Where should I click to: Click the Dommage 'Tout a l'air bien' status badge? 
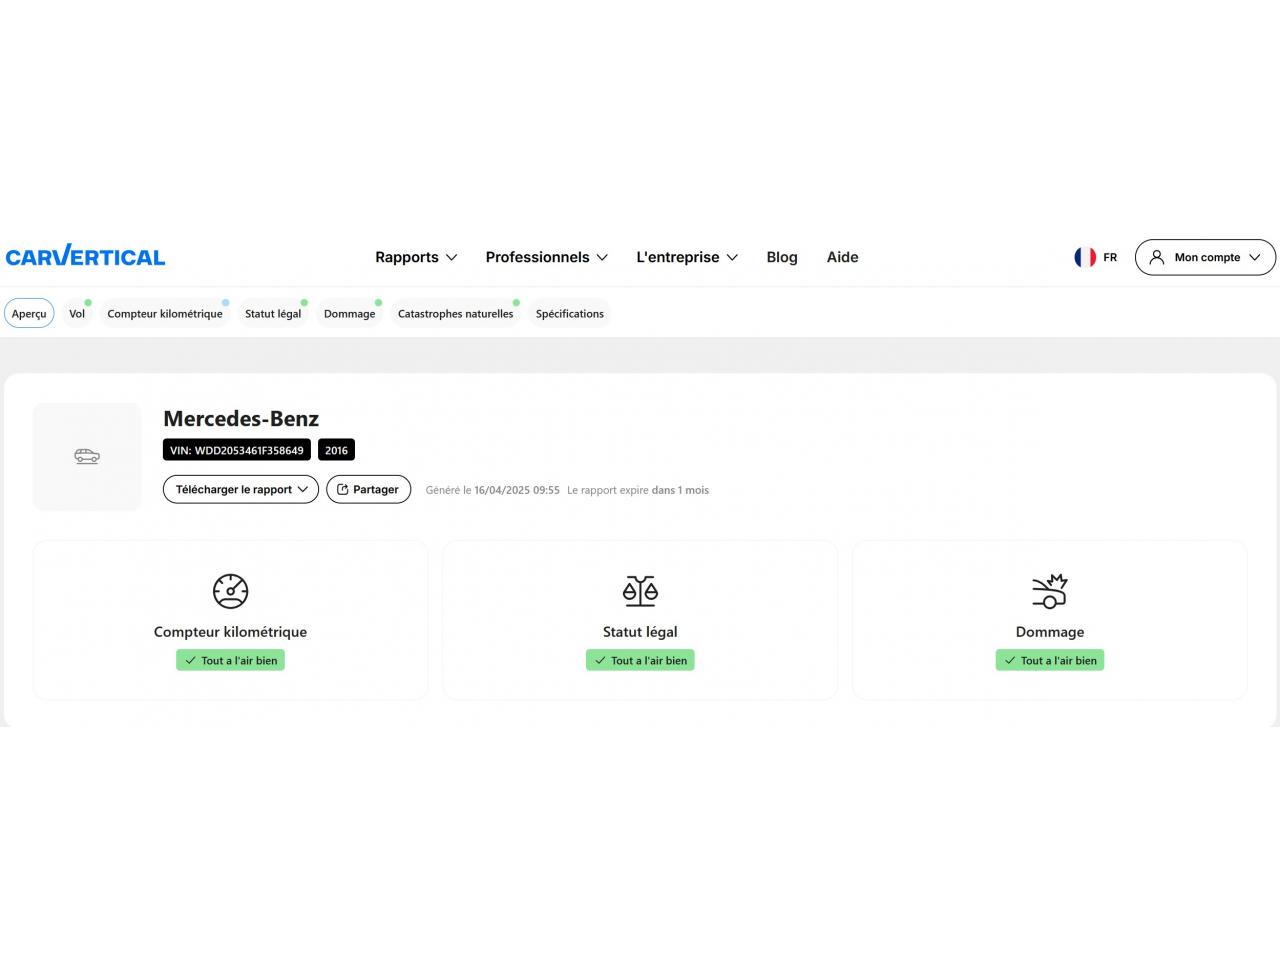pyautogui.click(x=1049, y=661)
